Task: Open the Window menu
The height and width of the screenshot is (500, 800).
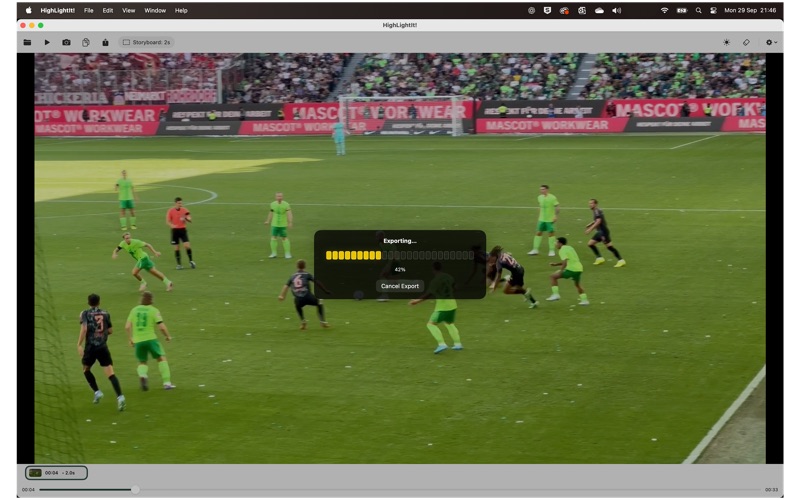Action: click(155, 10)
